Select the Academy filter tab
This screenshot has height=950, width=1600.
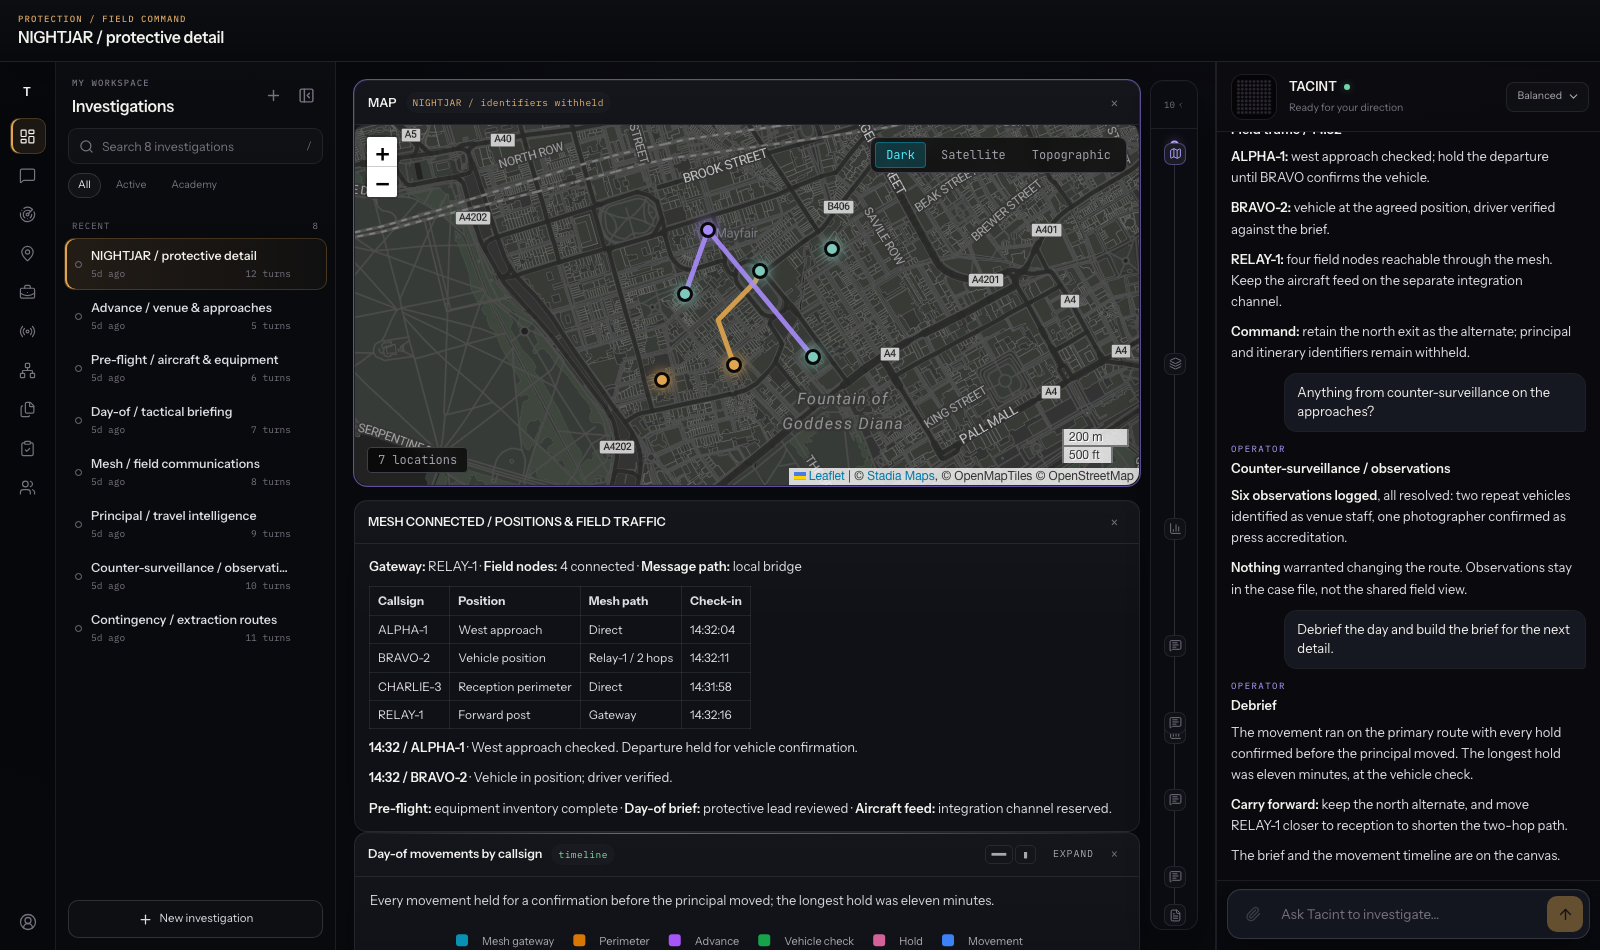click(x=194, y=185)
